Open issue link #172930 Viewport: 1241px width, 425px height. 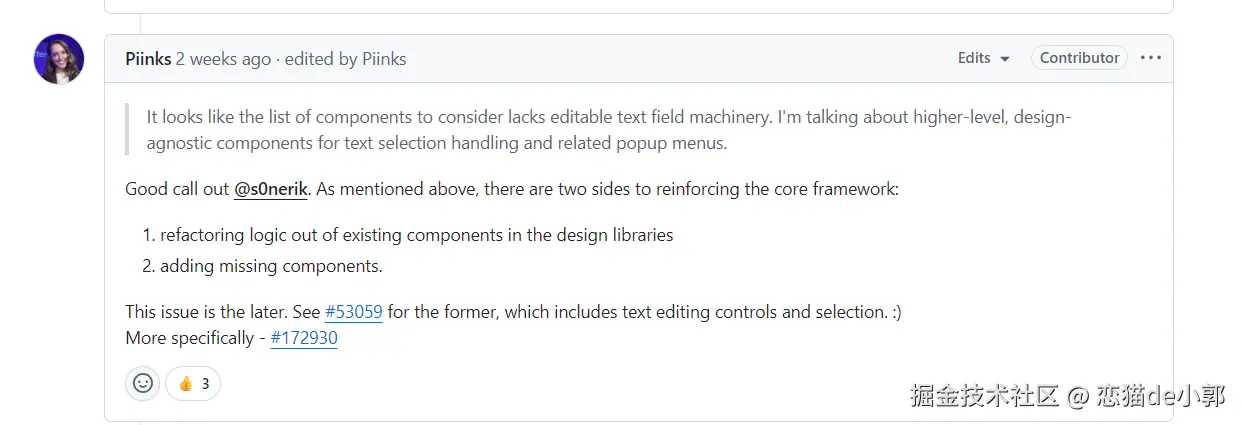(304, 338)
